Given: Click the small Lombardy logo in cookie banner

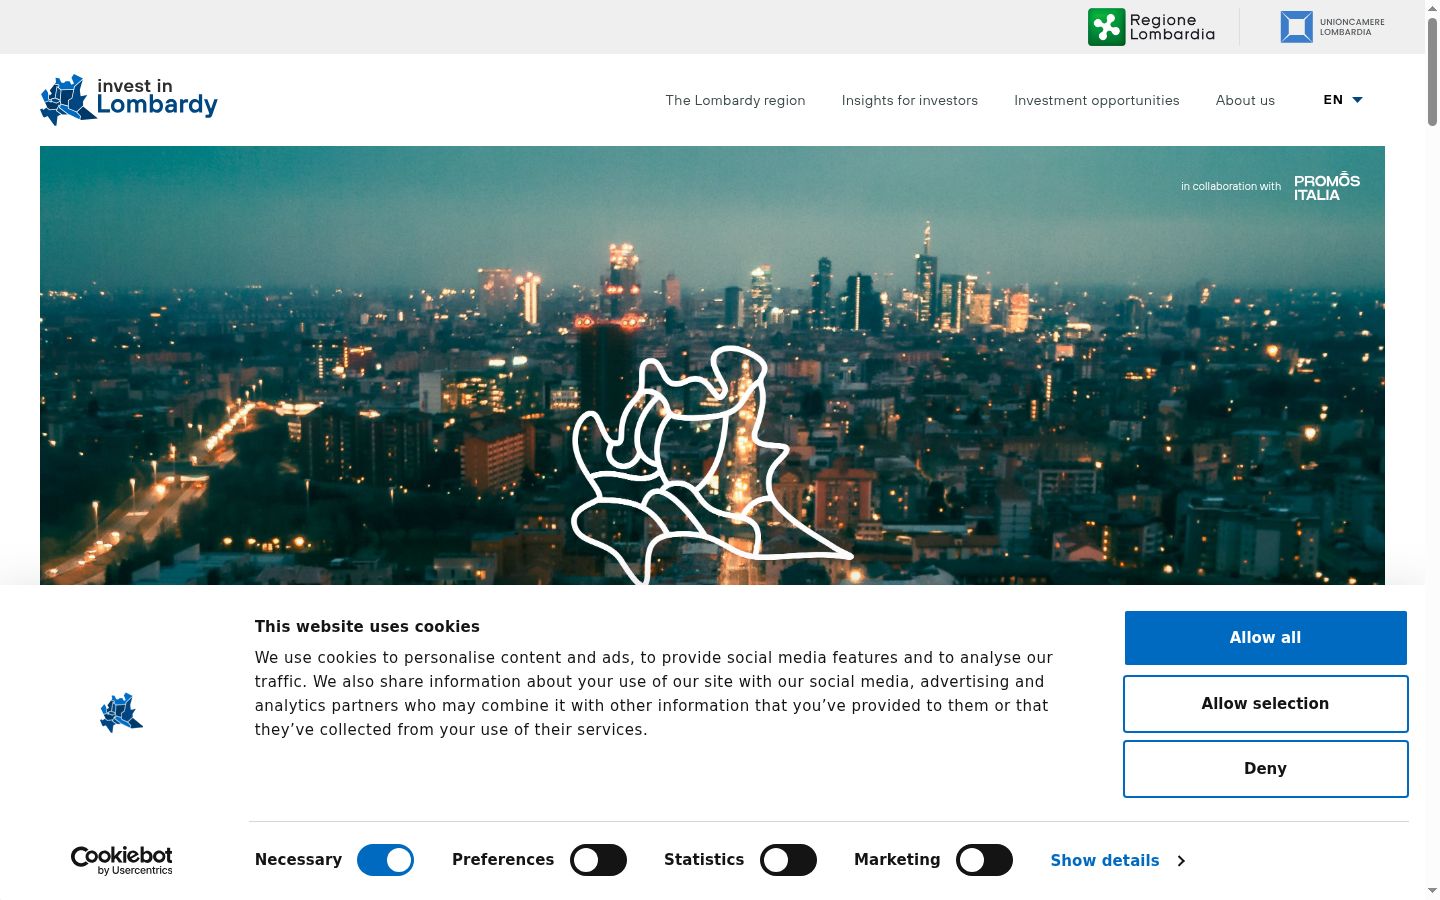Looking at the screenshot, I should [122, 713].
